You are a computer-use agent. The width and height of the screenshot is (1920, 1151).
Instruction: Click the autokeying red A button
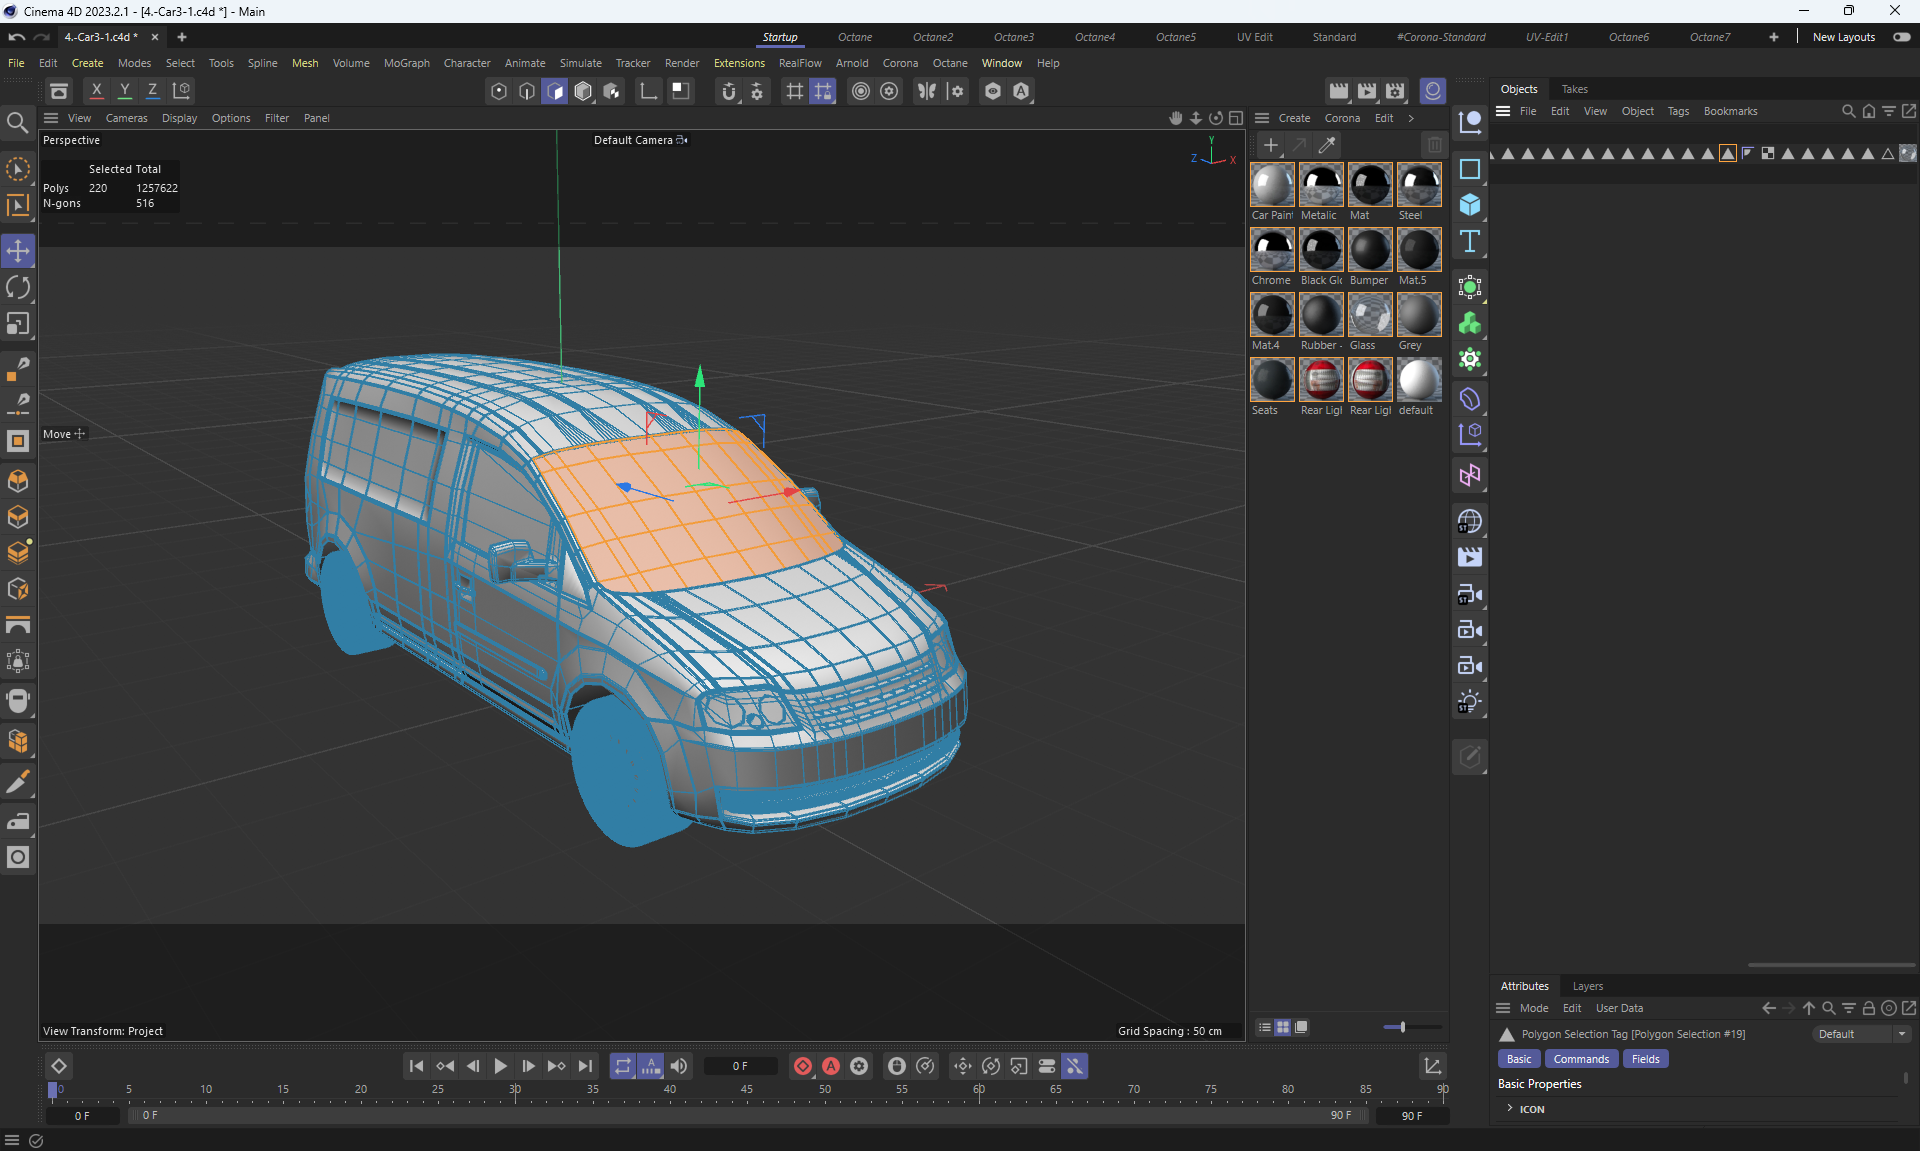[831, 1066]
